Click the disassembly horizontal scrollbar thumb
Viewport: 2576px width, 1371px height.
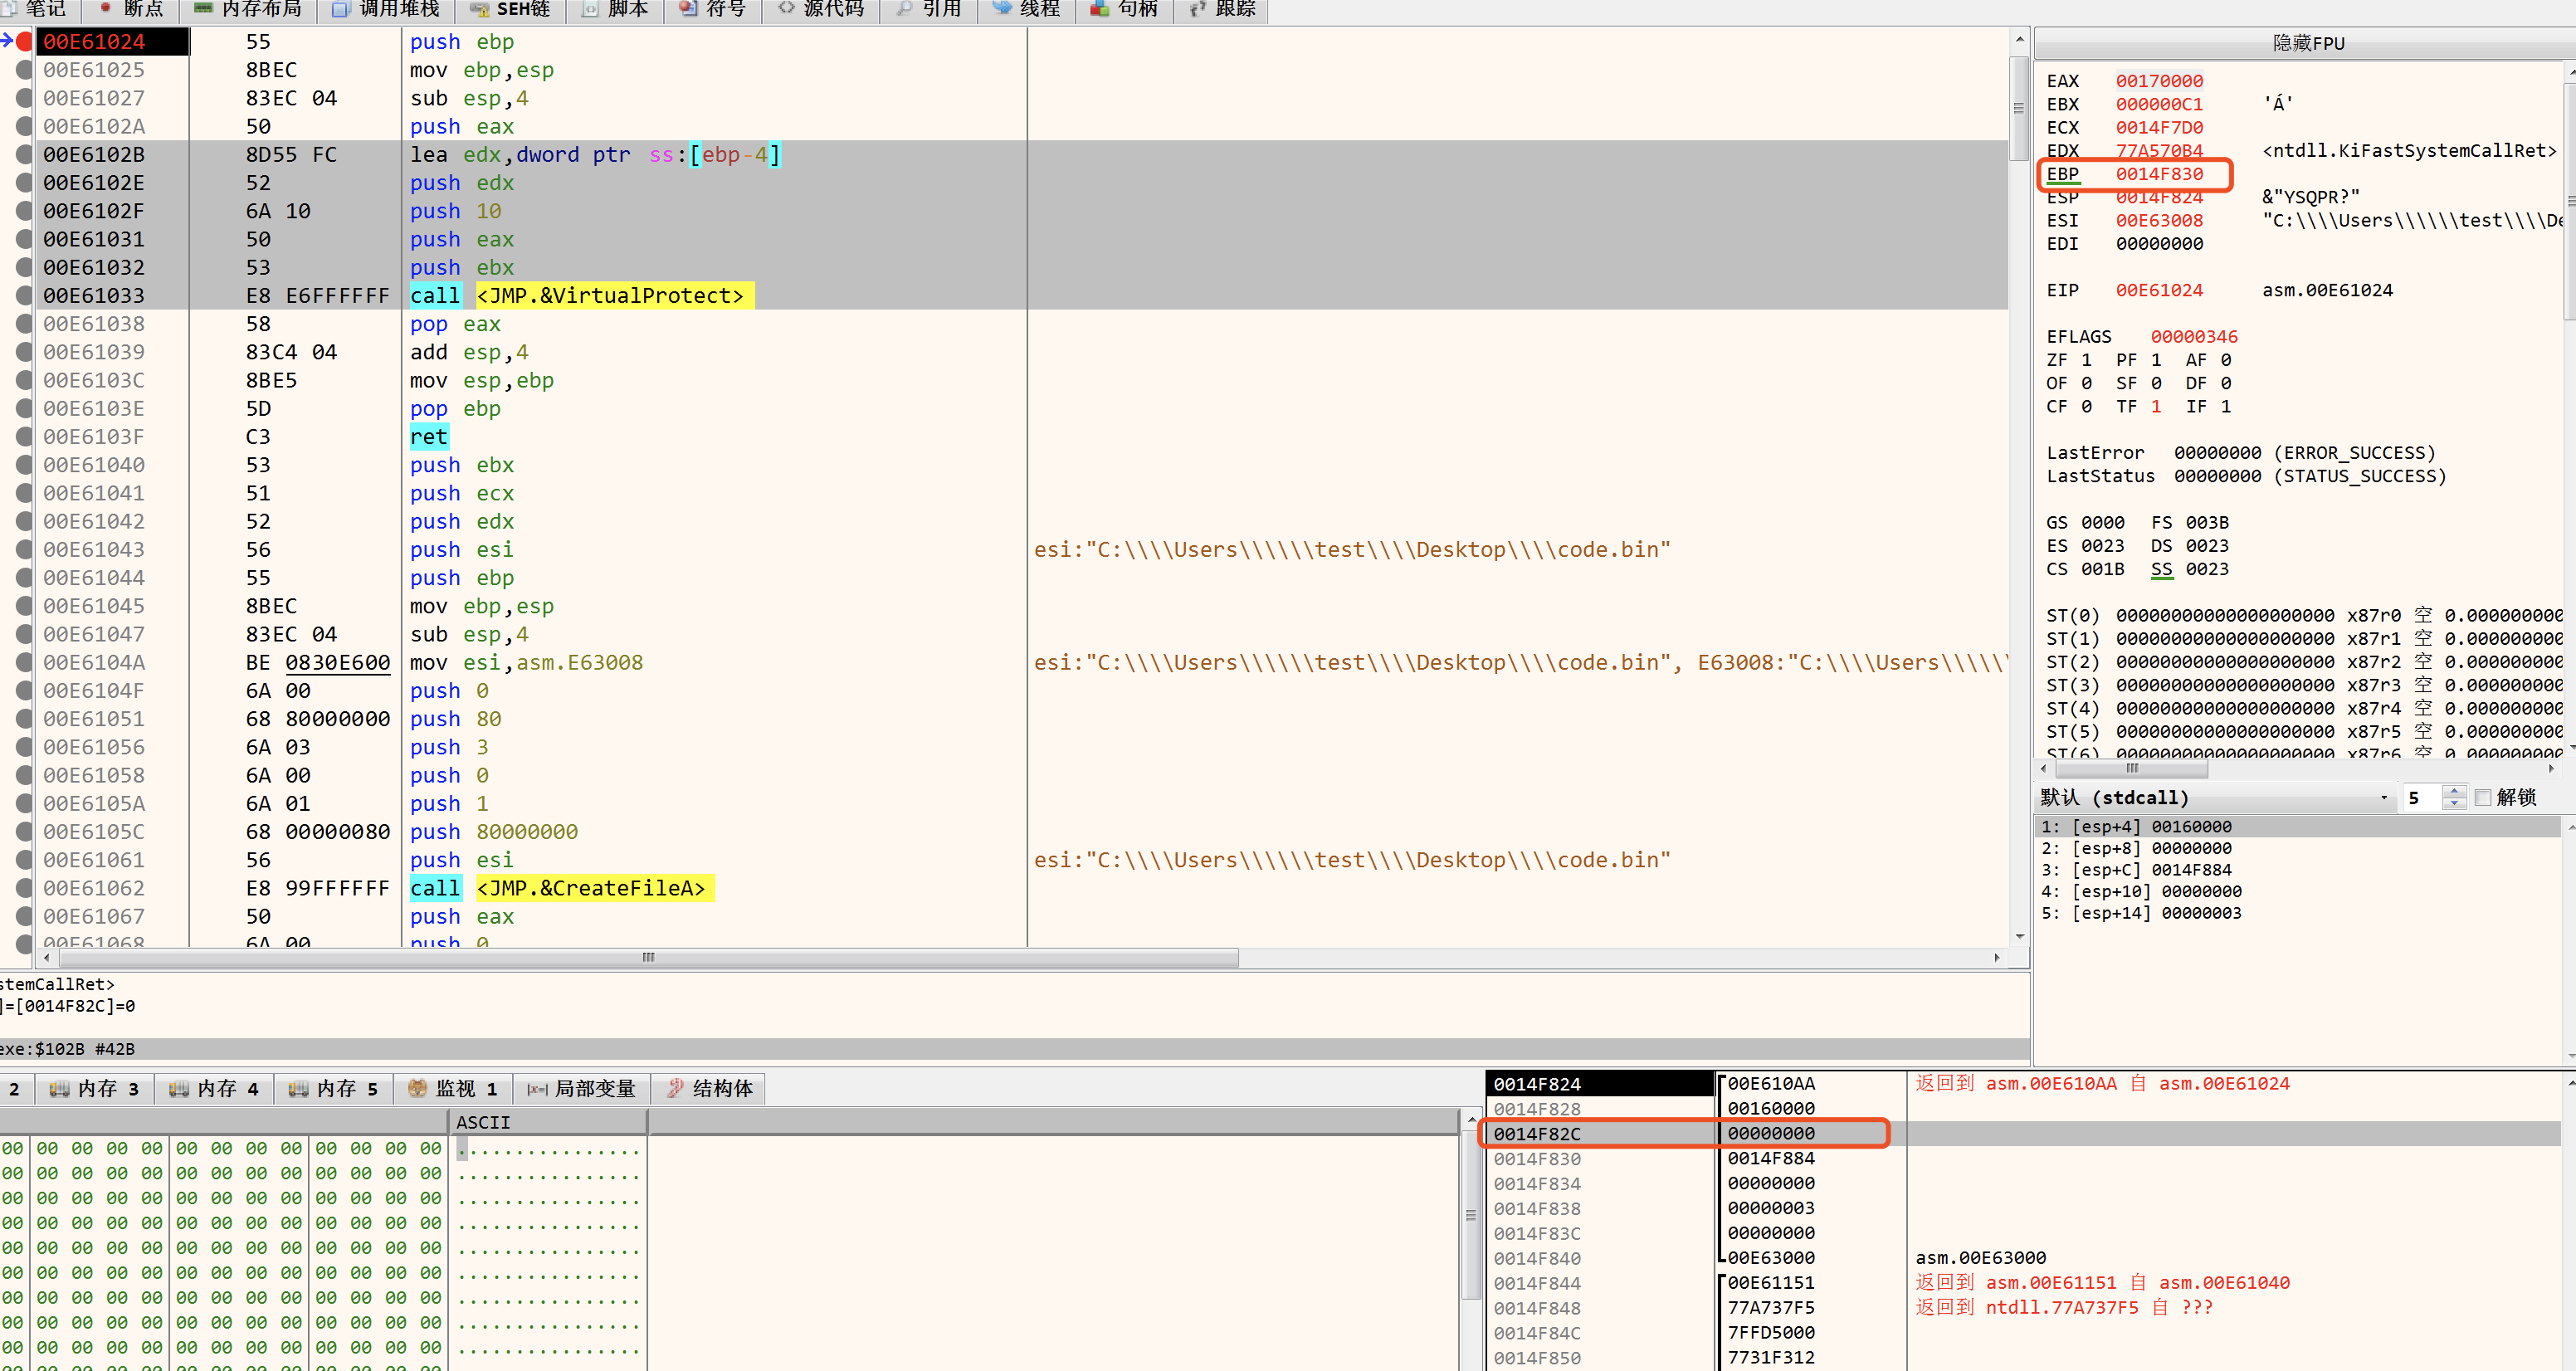648,957
